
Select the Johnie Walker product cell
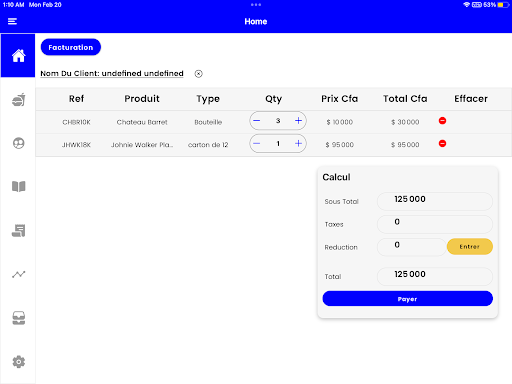click(142, 145)
